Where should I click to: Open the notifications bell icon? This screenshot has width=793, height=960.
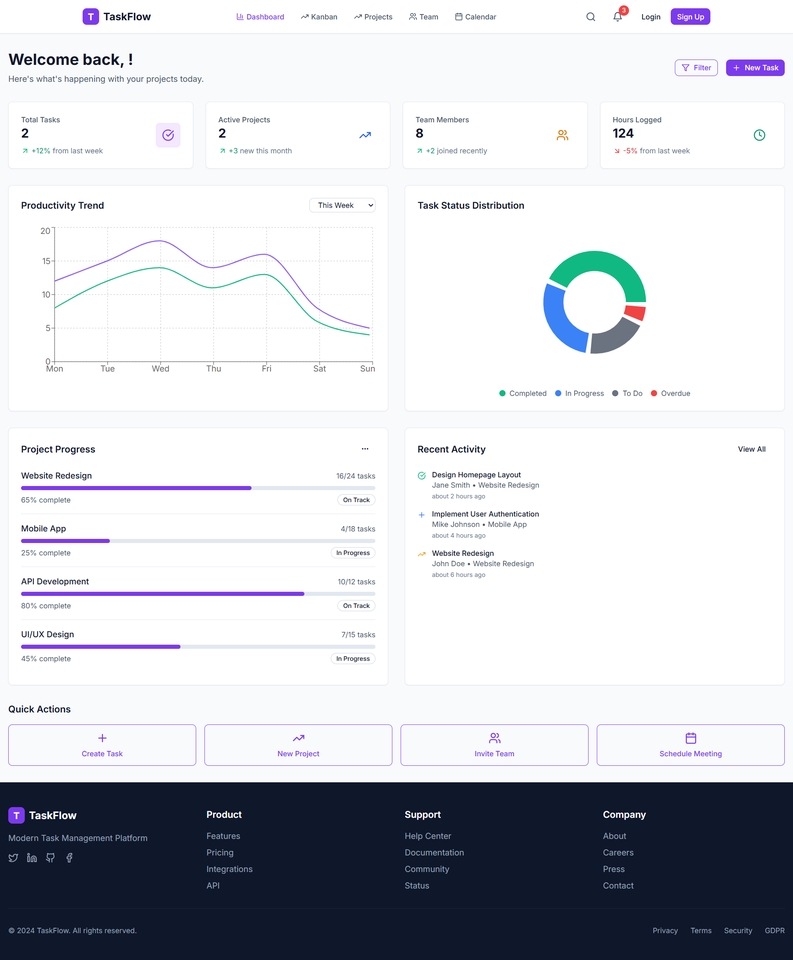[x=617, y=17]
